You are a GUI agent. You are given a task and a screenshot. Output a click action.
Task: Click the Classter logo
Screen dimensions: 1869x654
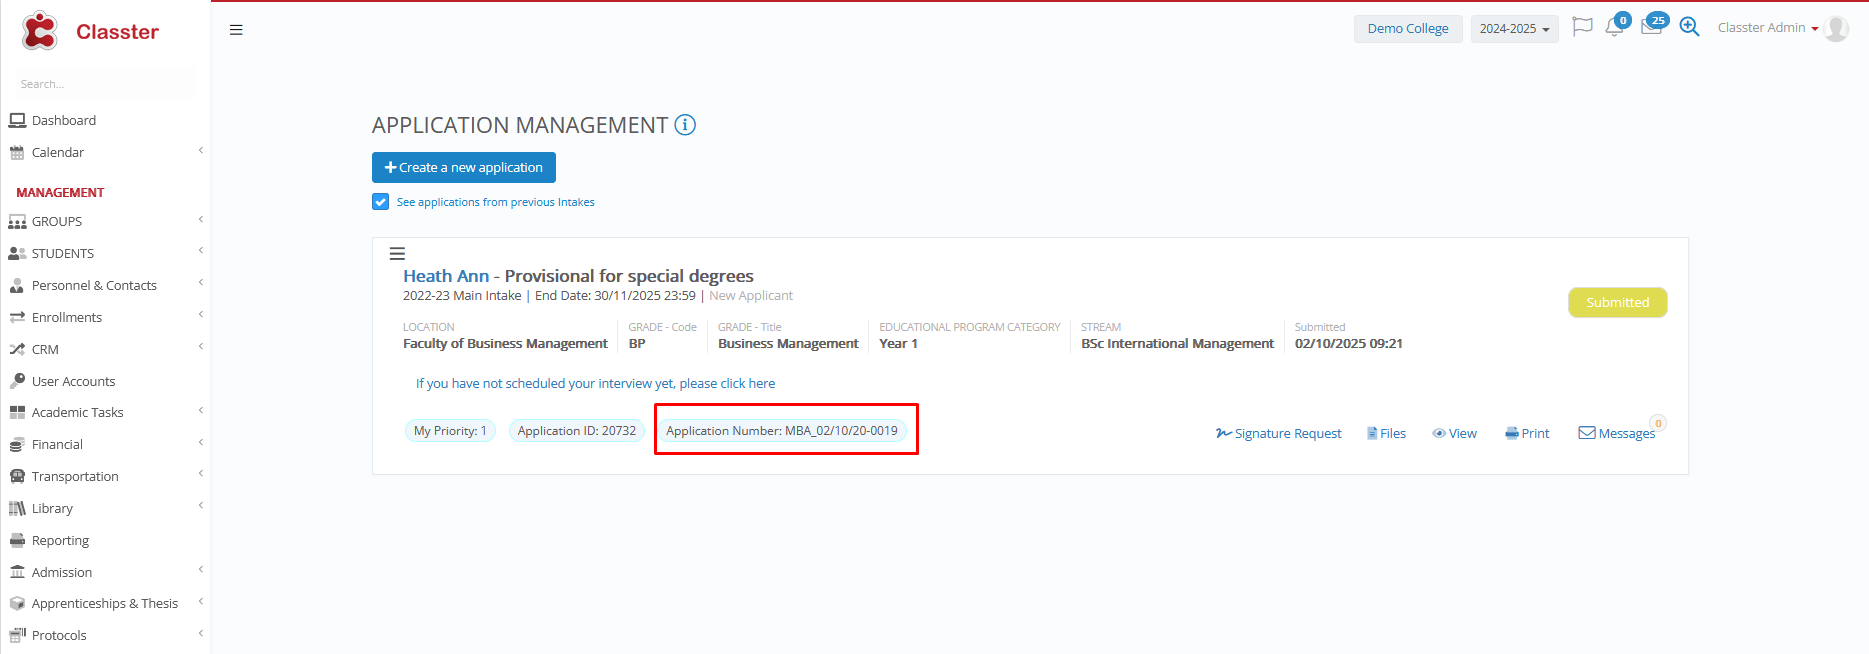pos(90,32)
